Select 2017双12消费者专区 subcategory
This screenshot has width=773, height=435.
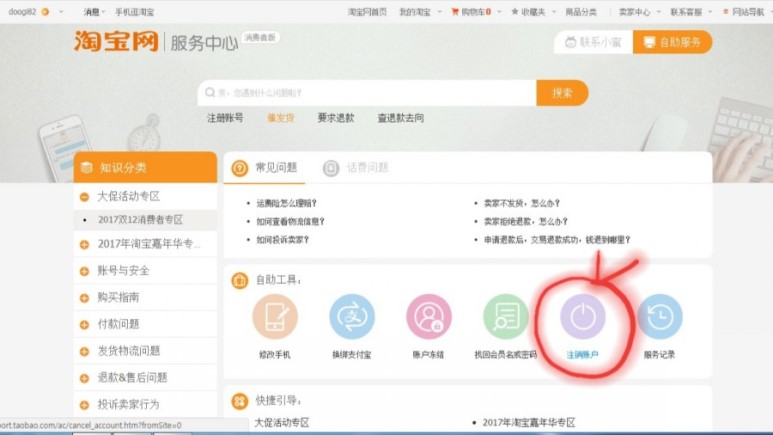[x=141, y=219]
